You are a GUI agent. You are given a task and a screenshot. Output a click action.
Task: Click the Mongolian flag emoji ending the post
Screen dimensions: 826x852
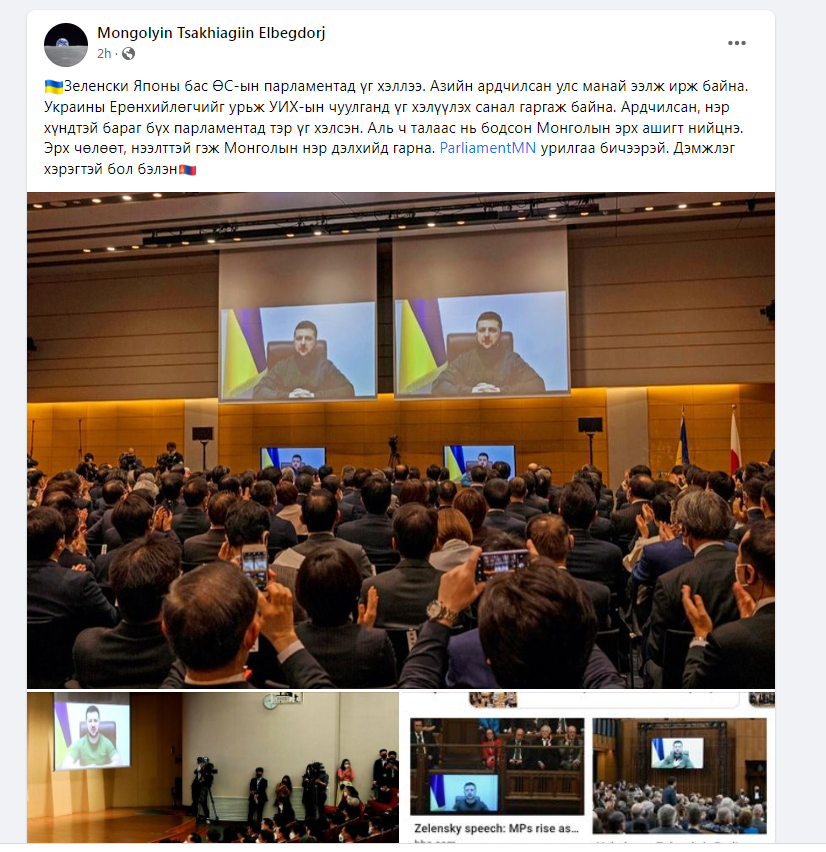pos(187,170)
